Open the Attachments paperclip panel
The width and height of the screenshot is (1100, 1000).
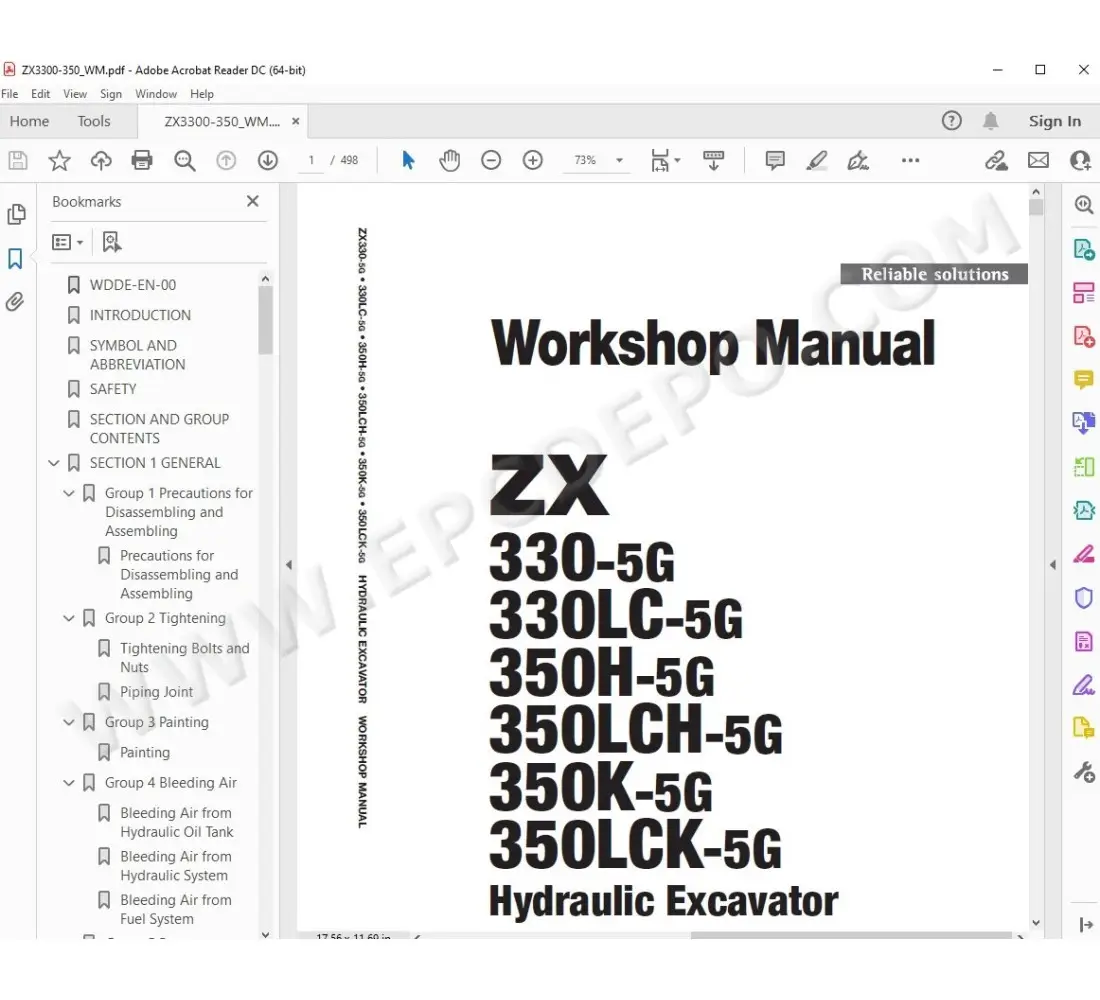click(x=15, y=302)
